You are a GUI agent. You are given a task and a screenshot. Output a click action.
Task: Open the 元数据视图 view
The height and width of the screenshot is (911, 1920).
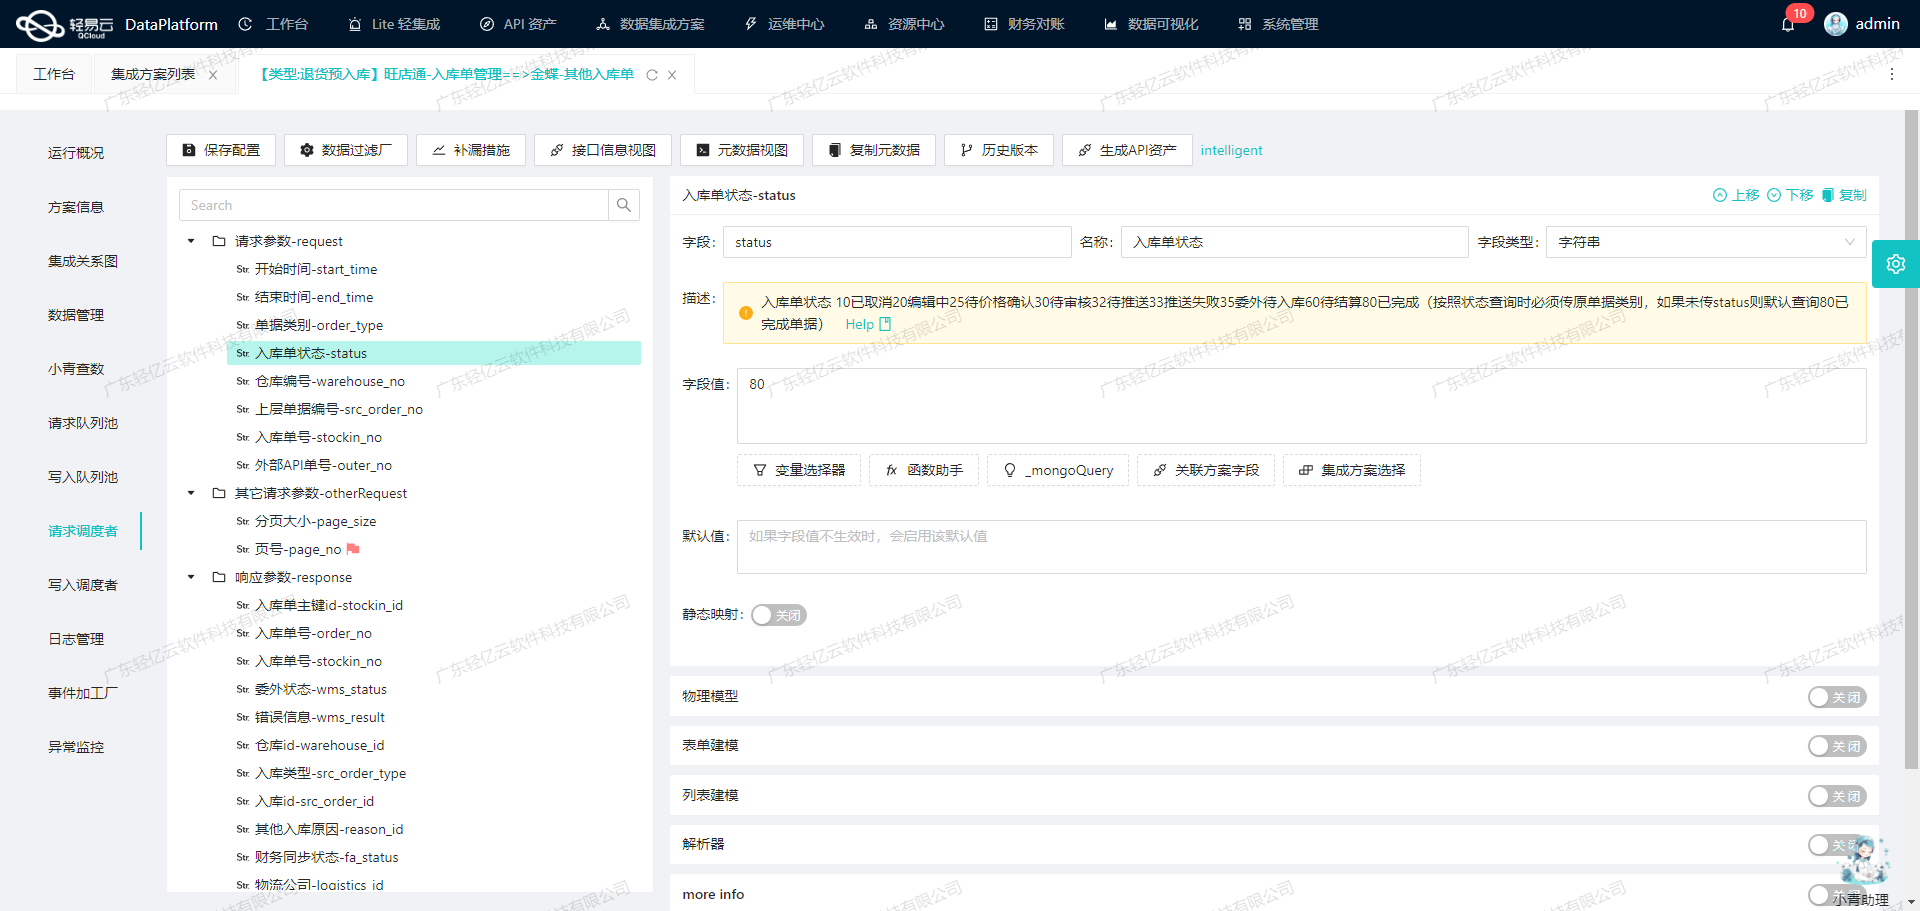[741, 150]
